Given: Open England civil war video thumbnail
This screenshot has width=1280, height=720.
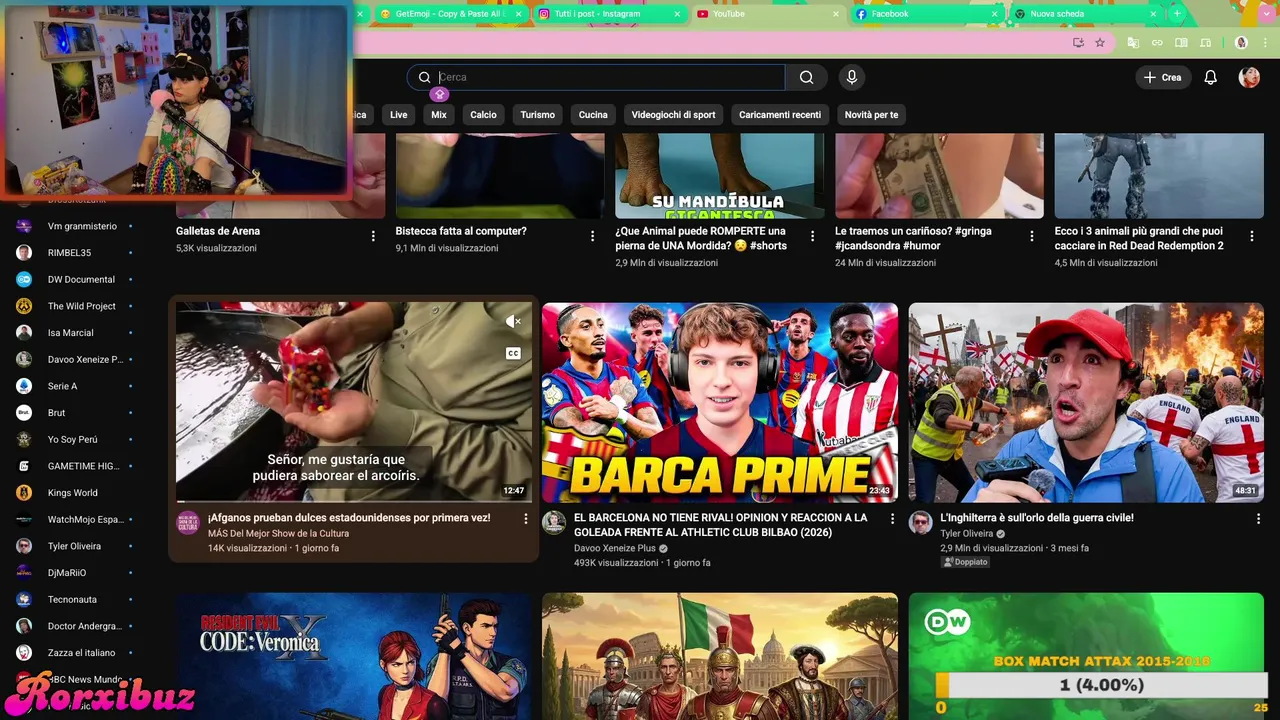Looking at the screenshot, I should [x=1086, y=402].
